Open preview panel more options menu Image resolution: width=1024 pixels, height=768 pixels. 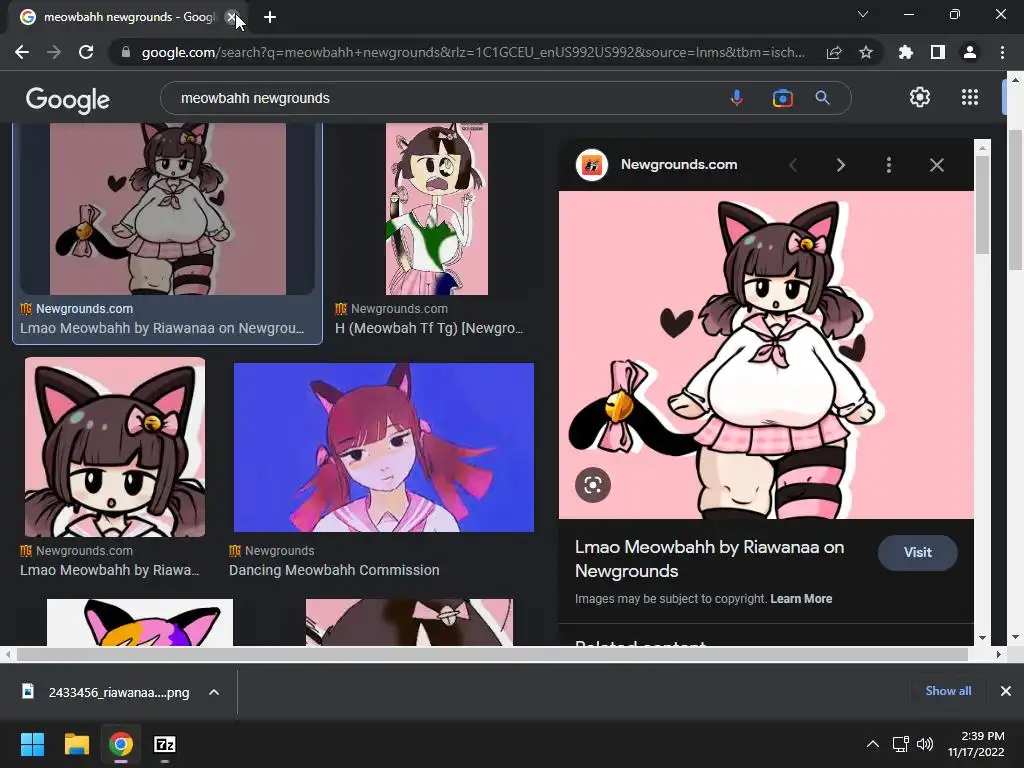(x=889, y=165)
